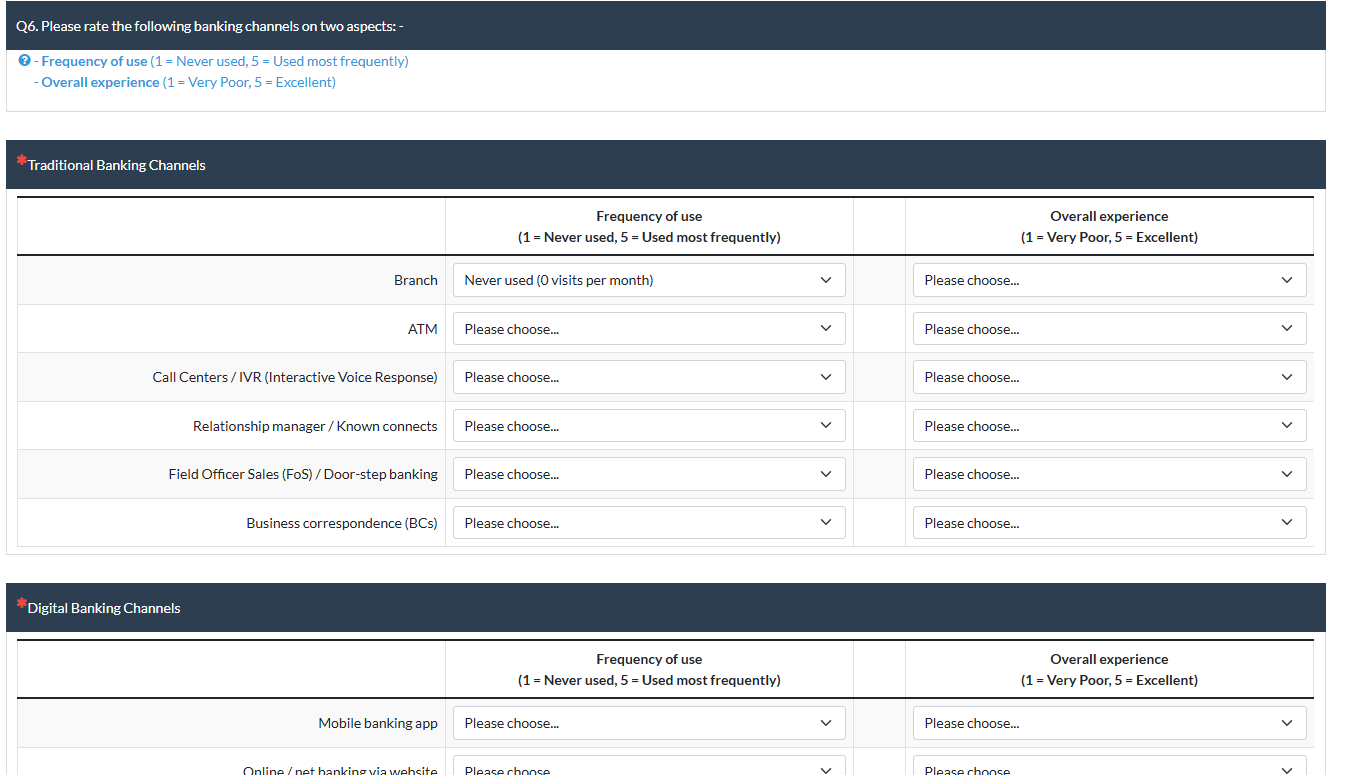
Task: Open Branch frequency of use dropdown
Action: (649, 280)
